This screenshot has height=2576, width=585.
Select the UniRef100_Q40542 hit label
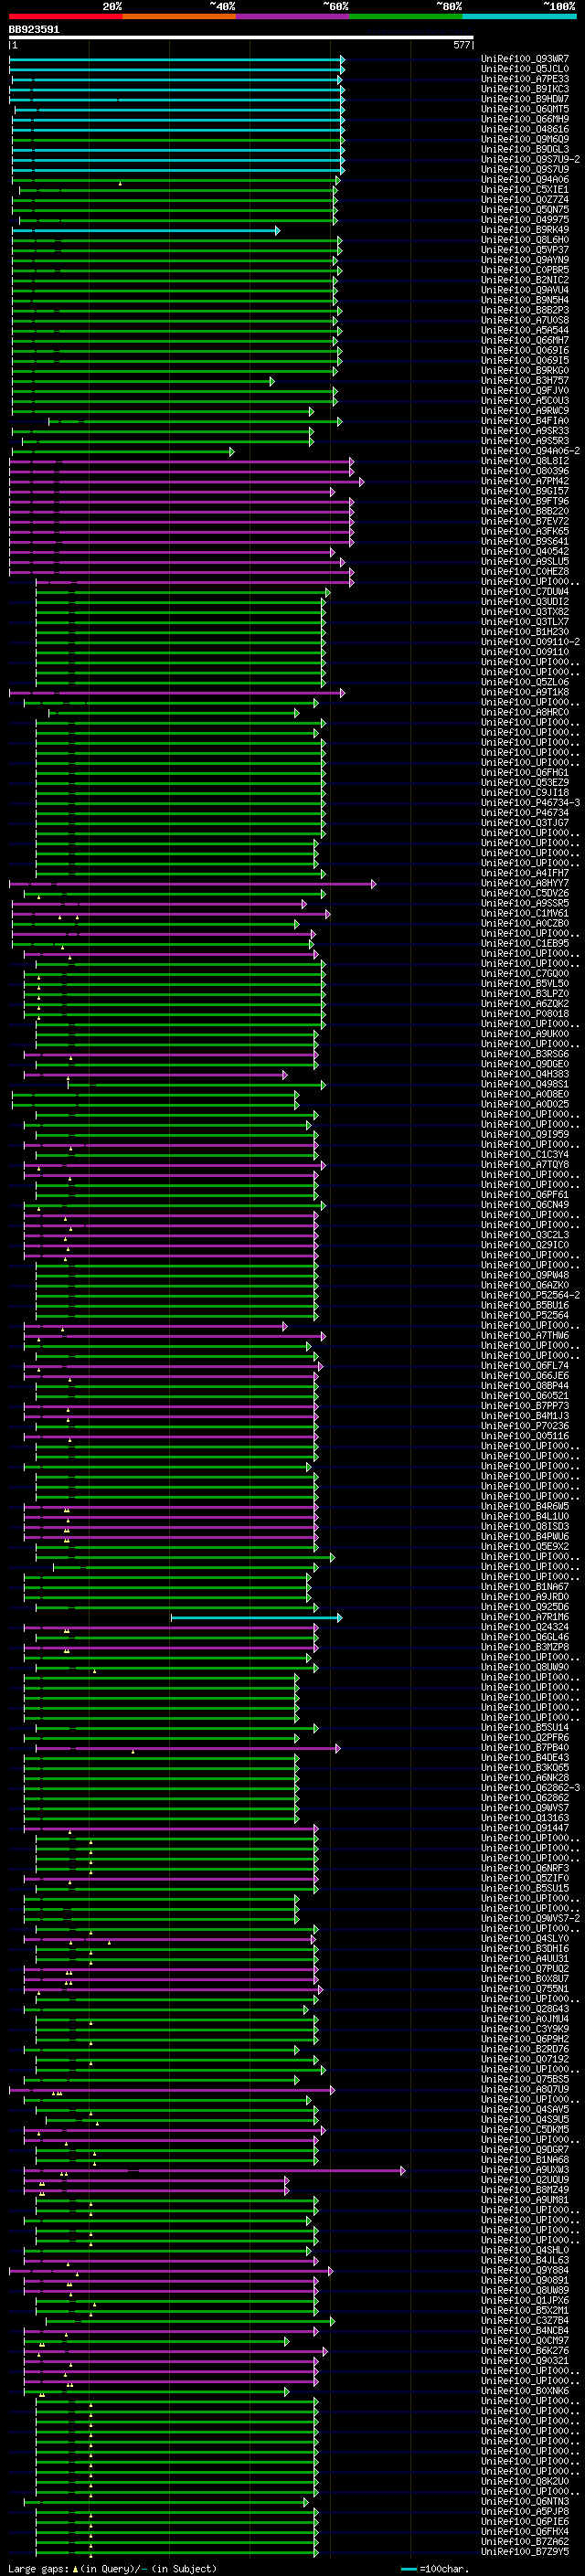click(x=525, y=551)
